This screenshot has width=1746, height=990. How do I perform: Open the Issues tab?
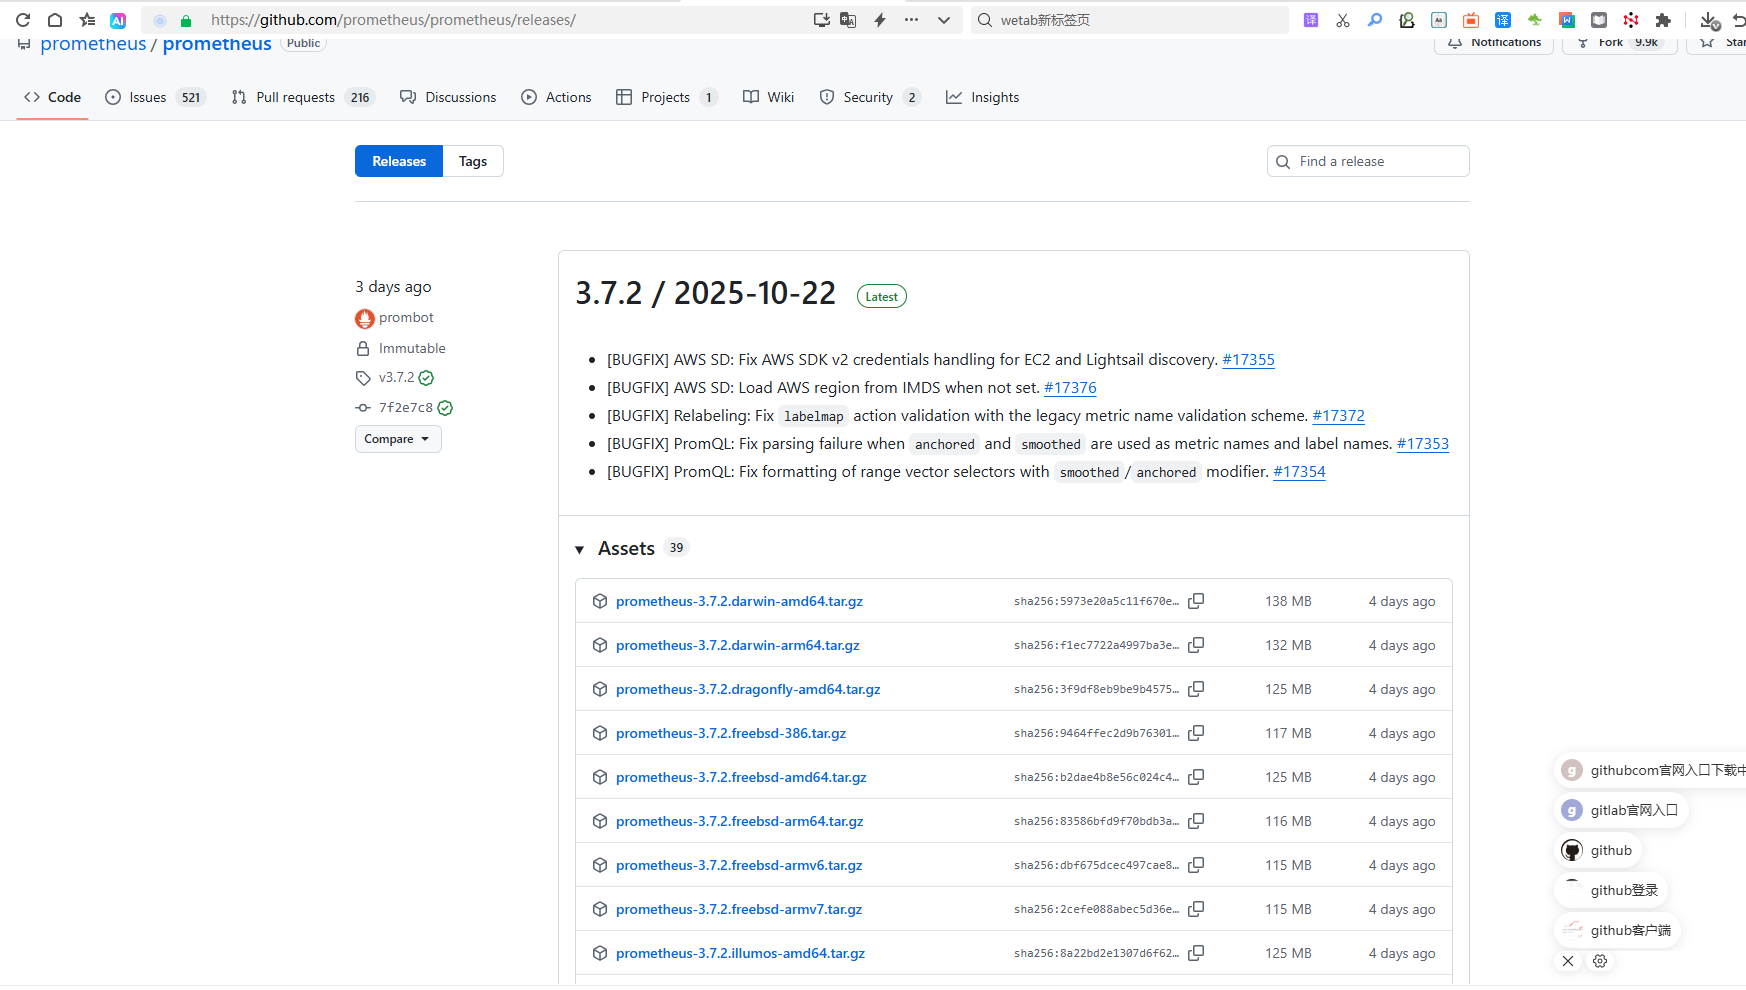pyautogui.click(x=155, y=97)
